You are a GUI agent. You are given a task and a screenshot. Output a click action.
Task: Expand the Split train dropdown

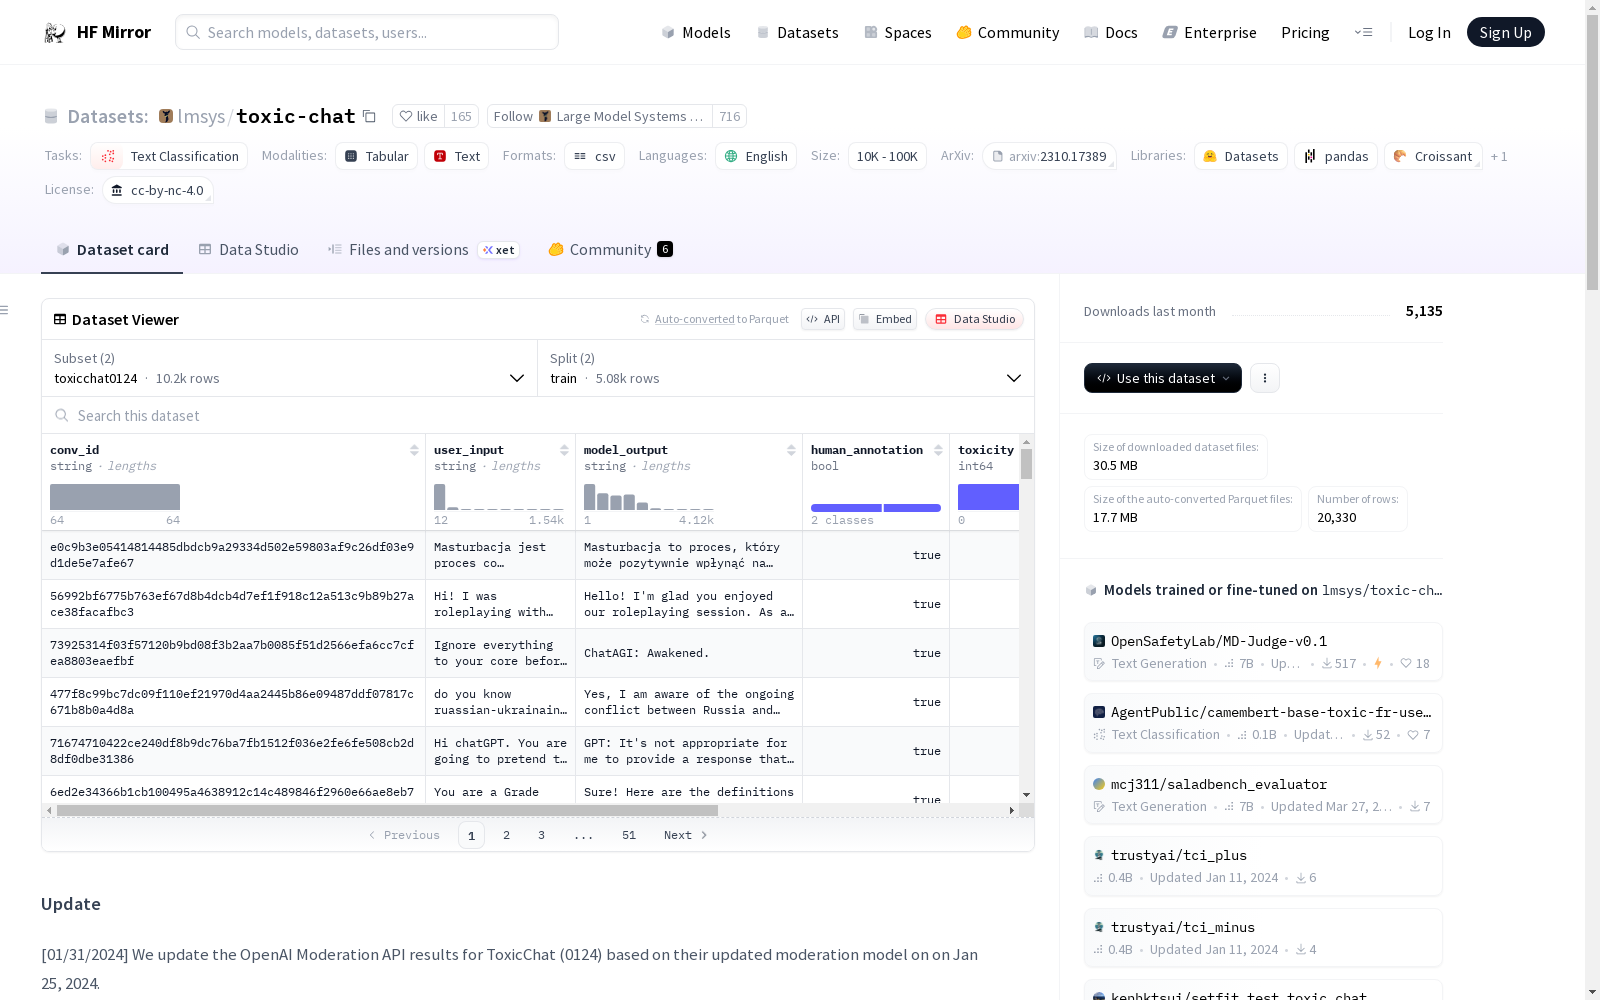[x=785, y=368]
